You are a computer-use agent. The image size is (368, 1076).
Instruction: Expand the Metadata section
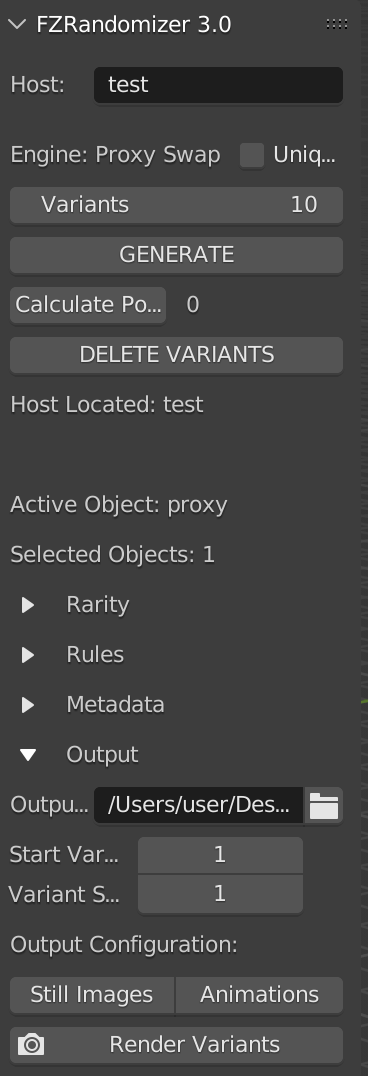(x=28, y=705)
